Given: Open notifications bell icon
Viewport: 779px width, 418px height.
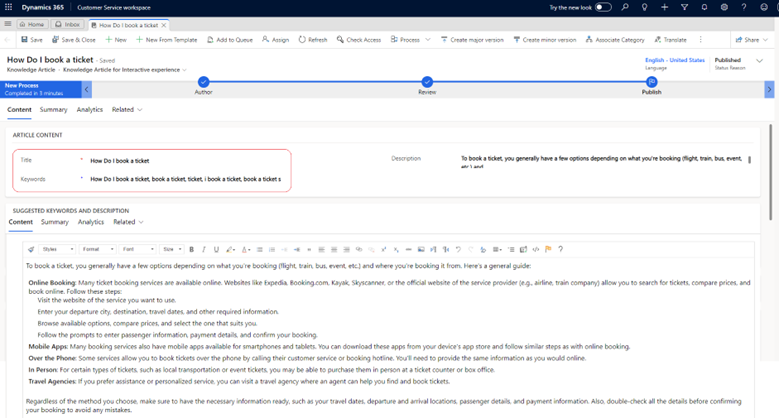Looking at the screenshot, I should 704,7.
